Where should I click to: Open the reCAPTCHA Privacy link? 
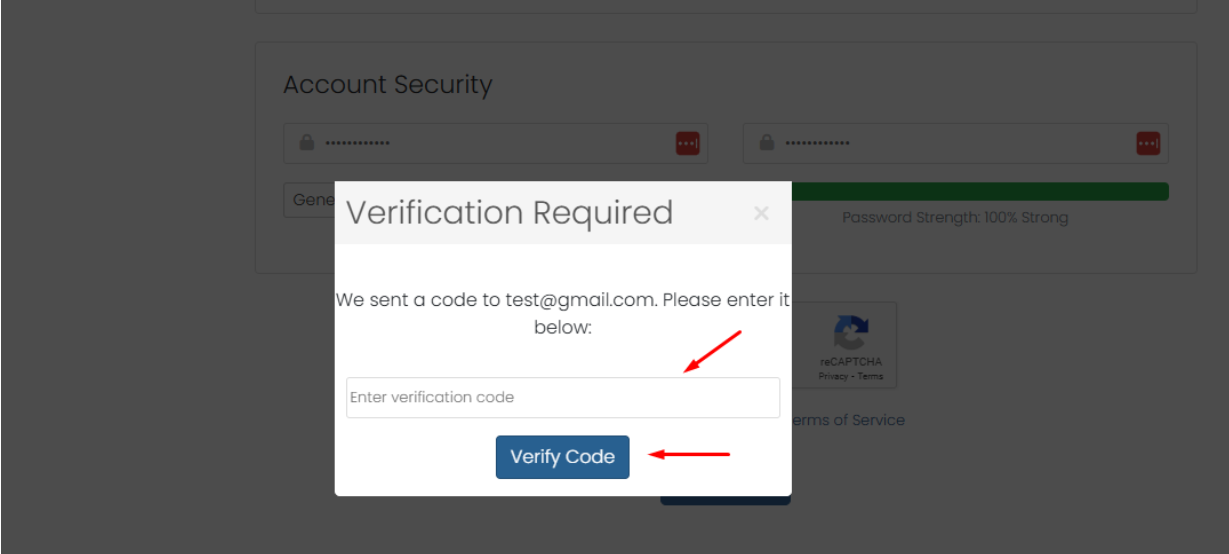pyautogui.click(x=833, y=376)
